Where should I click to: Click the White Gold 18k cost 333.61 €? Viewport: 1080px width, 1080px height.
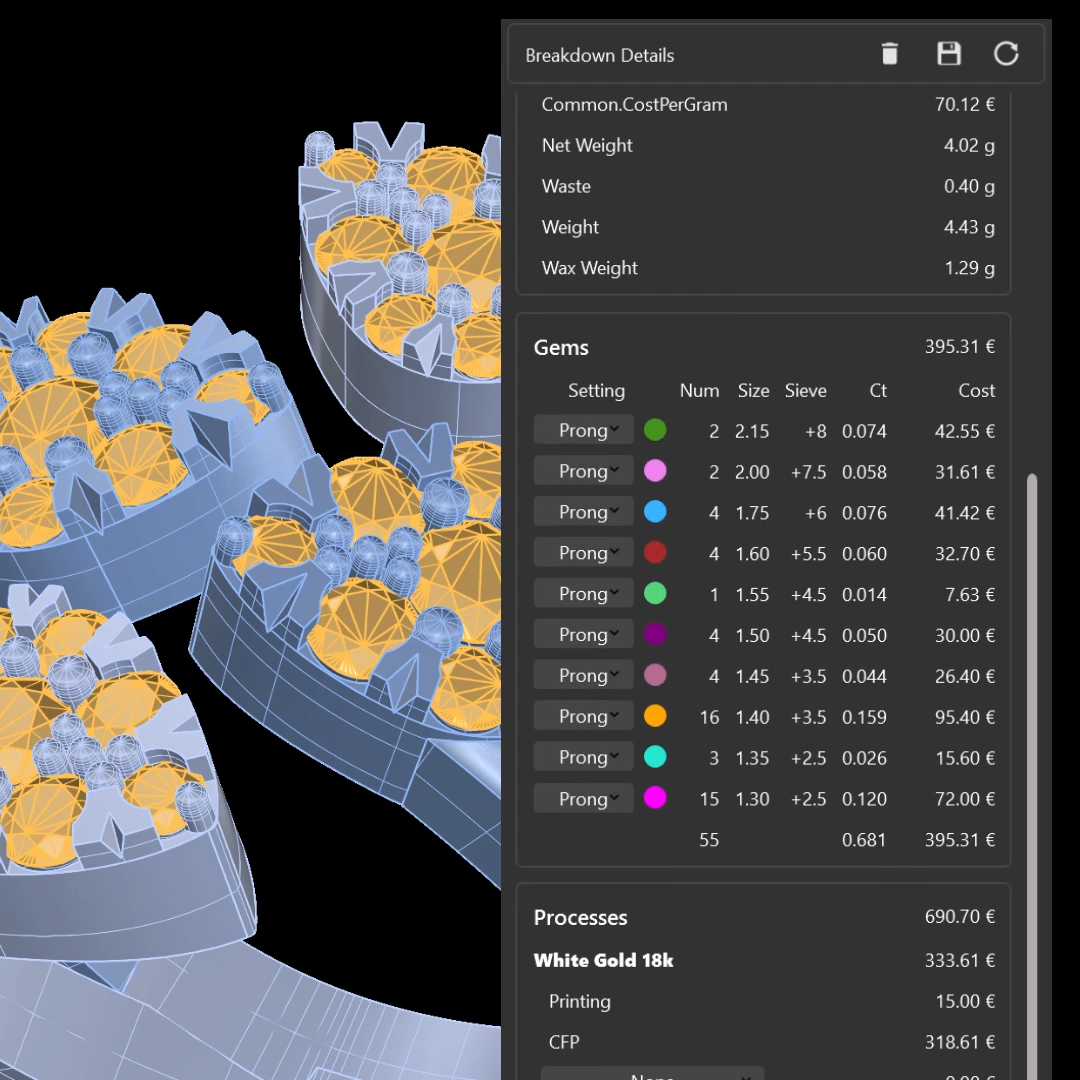click(x=959, y=960)
